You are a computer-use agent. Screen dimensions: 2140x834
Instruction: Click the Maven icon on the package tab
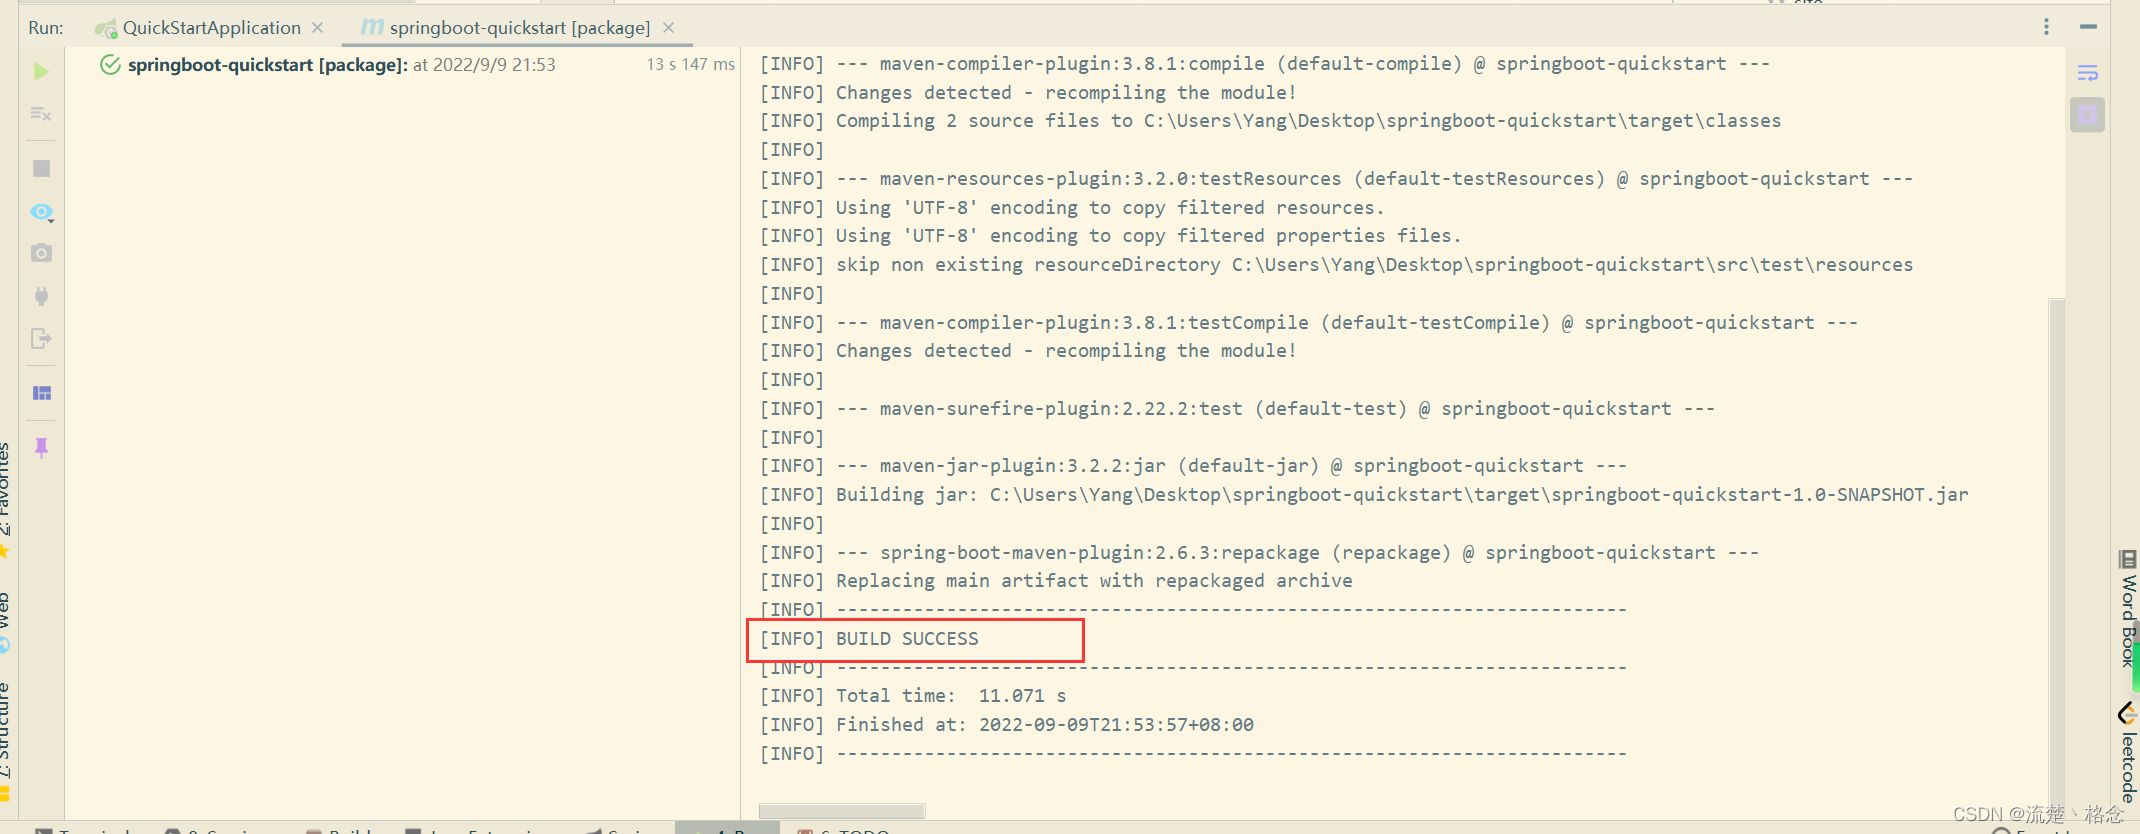pos(372,27)
